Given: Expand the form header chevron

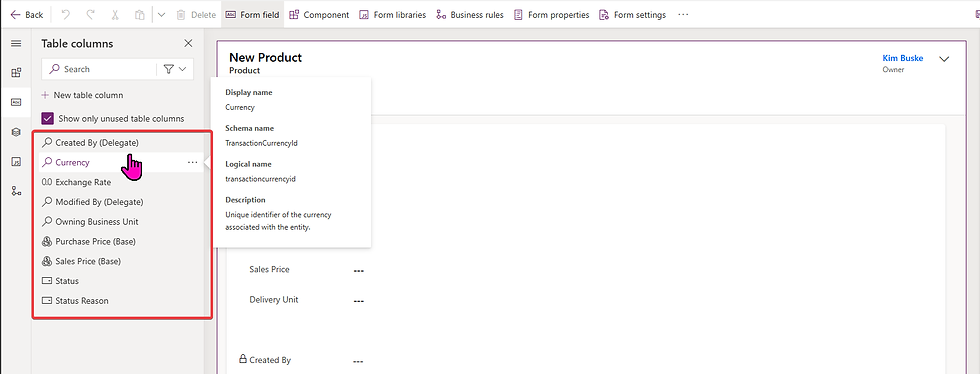Looking at the screenshot, I should (x=944, y=59).
